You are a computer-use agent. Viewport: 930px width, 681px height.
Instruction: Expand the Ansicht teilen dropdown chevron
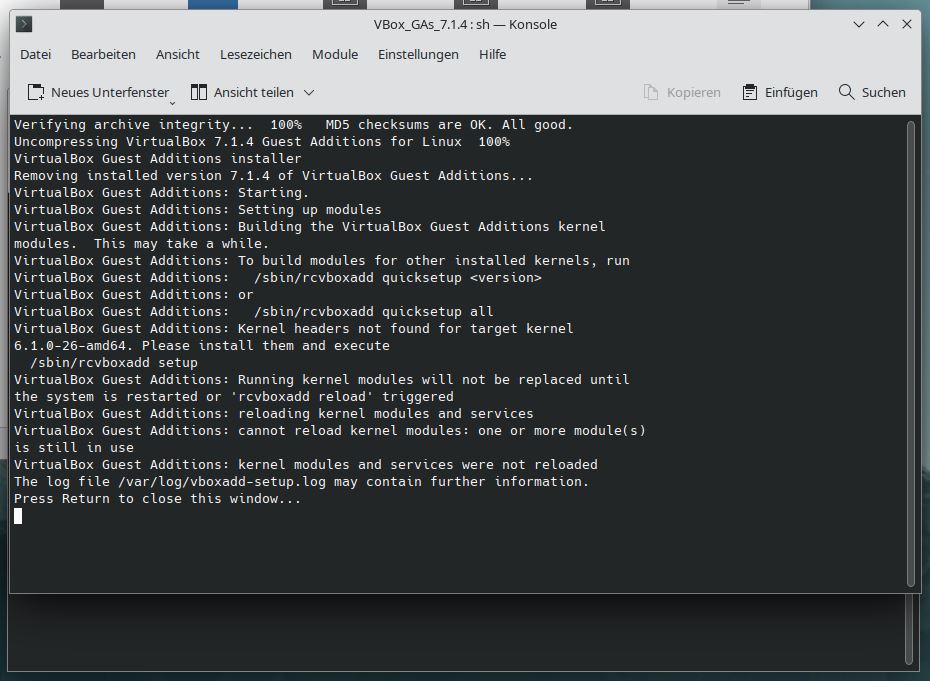309,93
